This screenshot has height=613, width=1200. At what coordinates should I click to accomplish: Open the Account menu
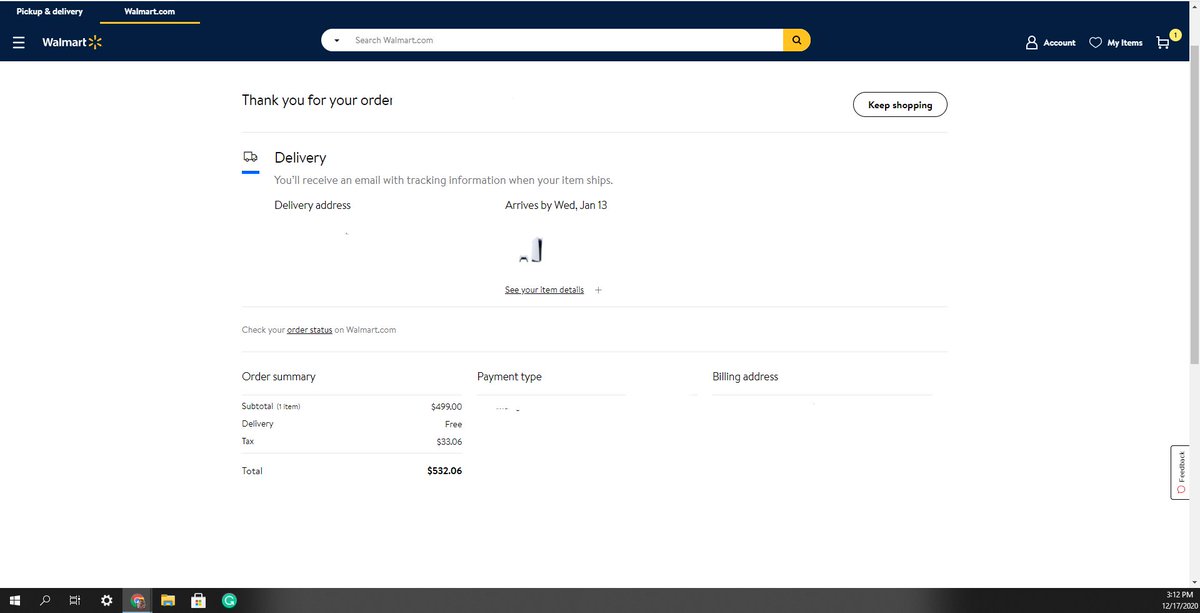pos(1051,43)
